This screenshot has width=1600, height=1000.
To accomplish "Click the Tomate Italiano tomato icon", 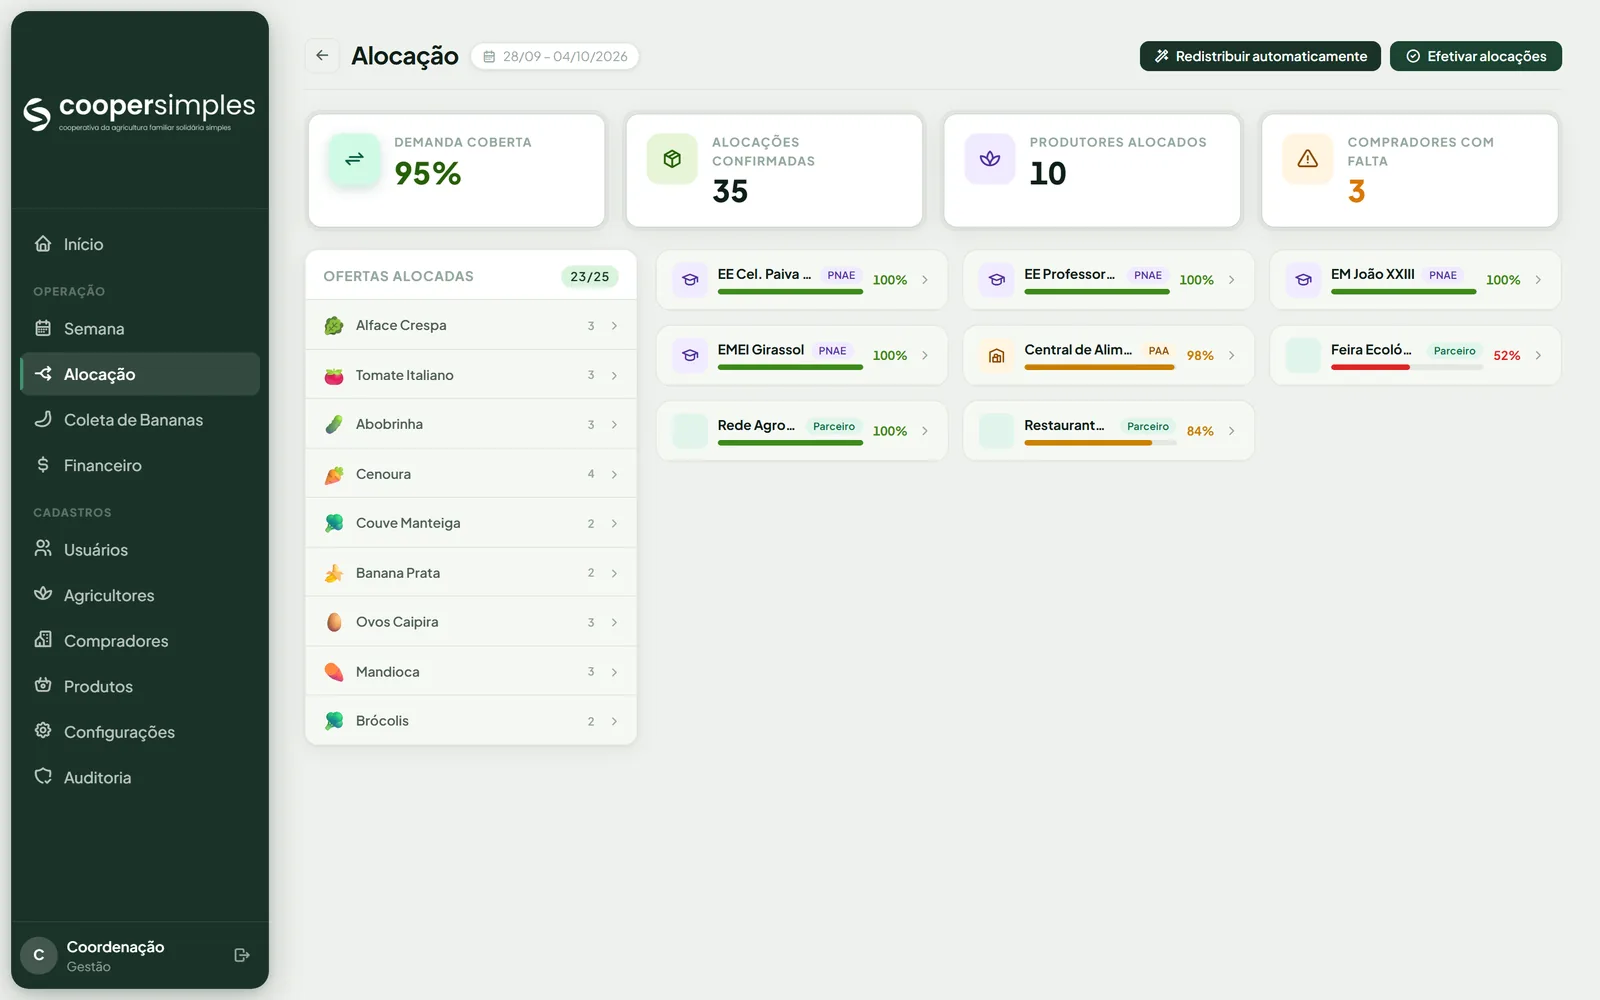I will pyautogui.click(x=334, y=376).
